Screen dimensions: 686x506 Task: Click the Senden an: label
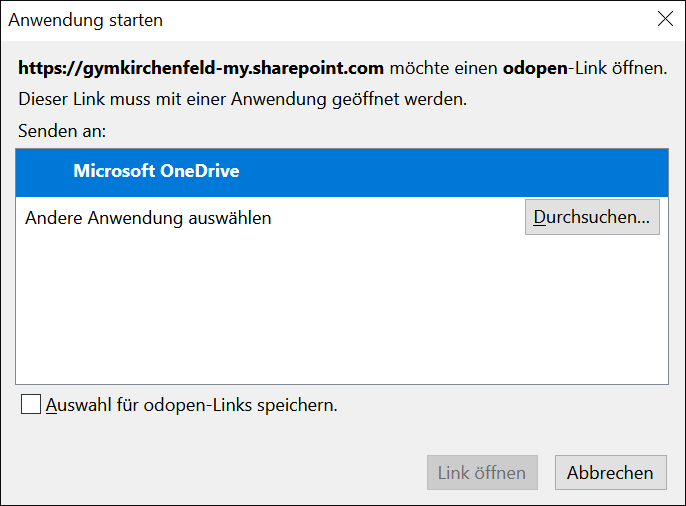62,131
